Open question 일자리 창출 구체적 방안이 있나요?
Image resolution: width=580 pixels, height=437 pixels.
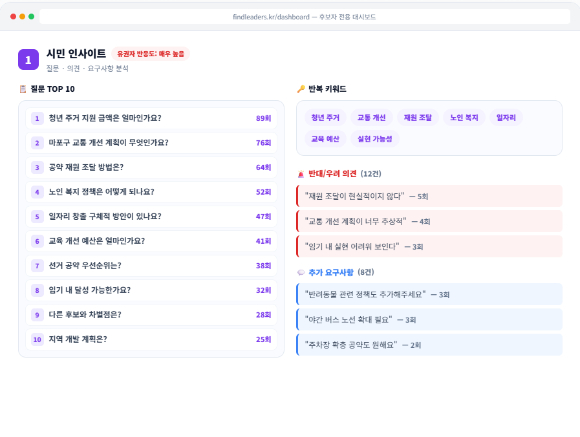(x=151, y=216)
